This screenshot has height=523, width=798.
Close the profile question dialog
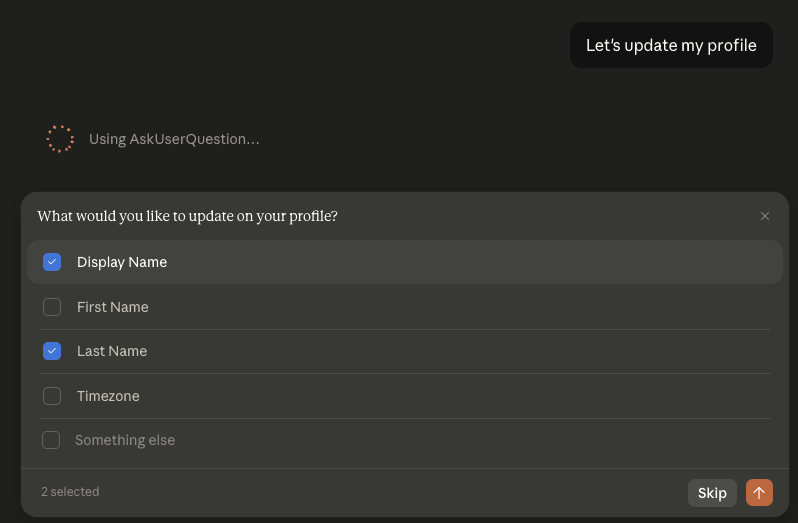click(764, 216)
